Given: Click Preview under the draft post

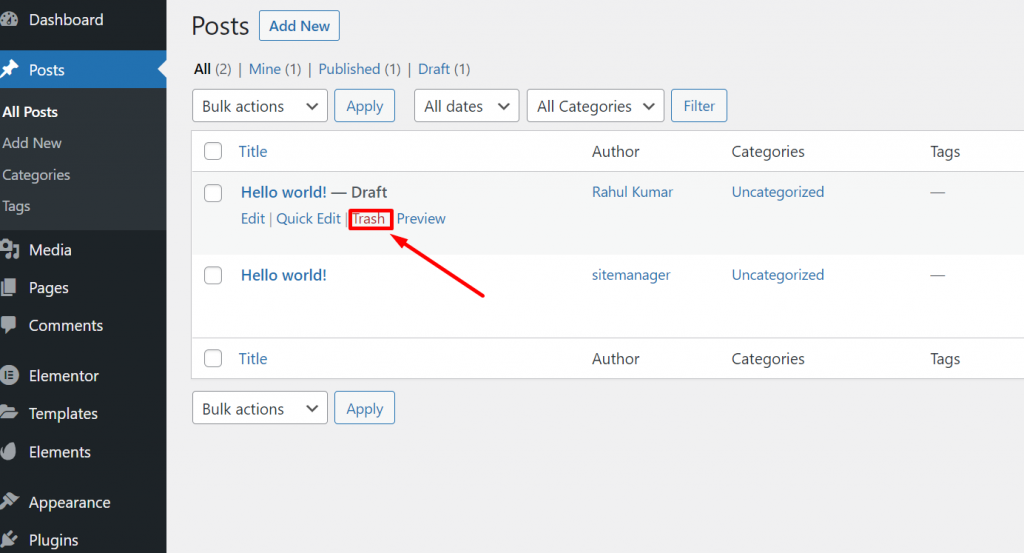Looking at the screenshot, I should point(421,219).
